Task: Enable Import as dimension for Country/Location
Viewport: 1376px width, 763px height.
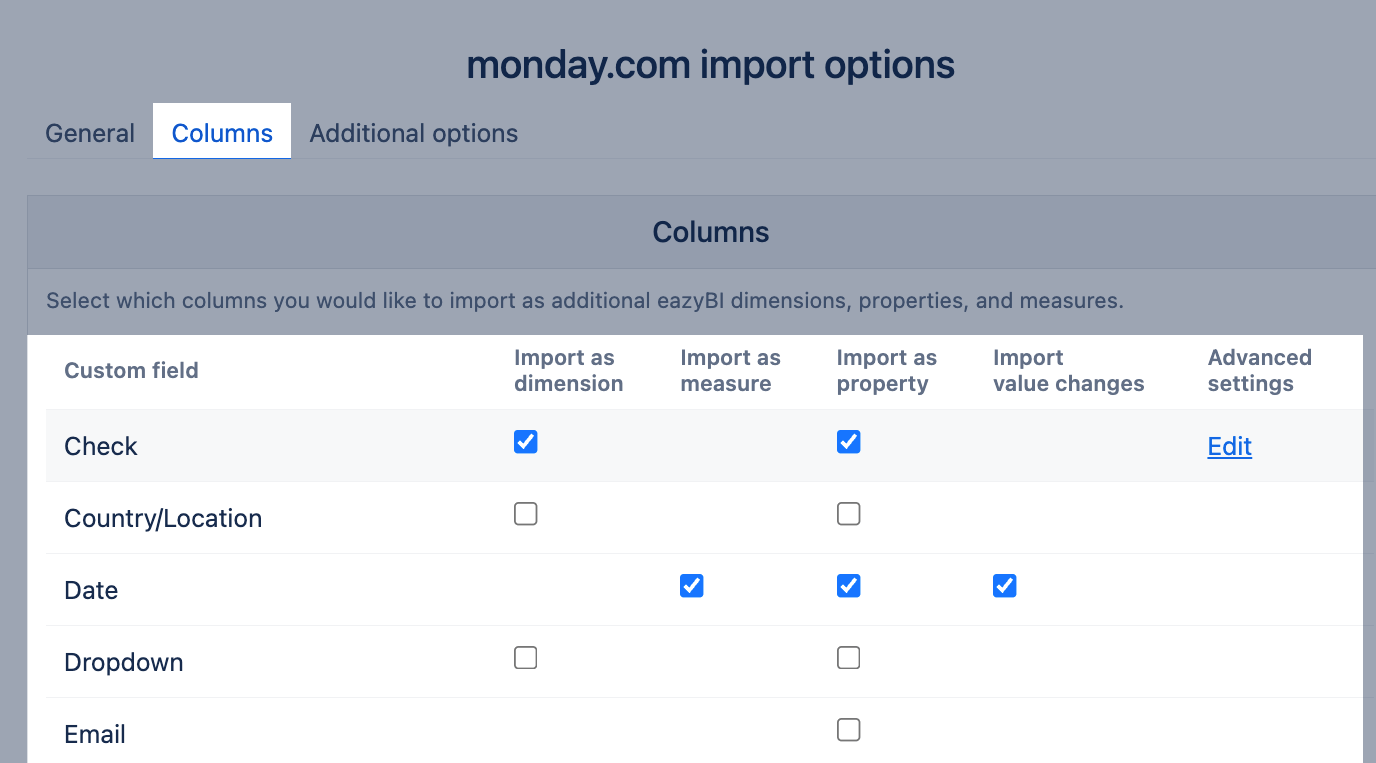Action: (x=526, y=514)
